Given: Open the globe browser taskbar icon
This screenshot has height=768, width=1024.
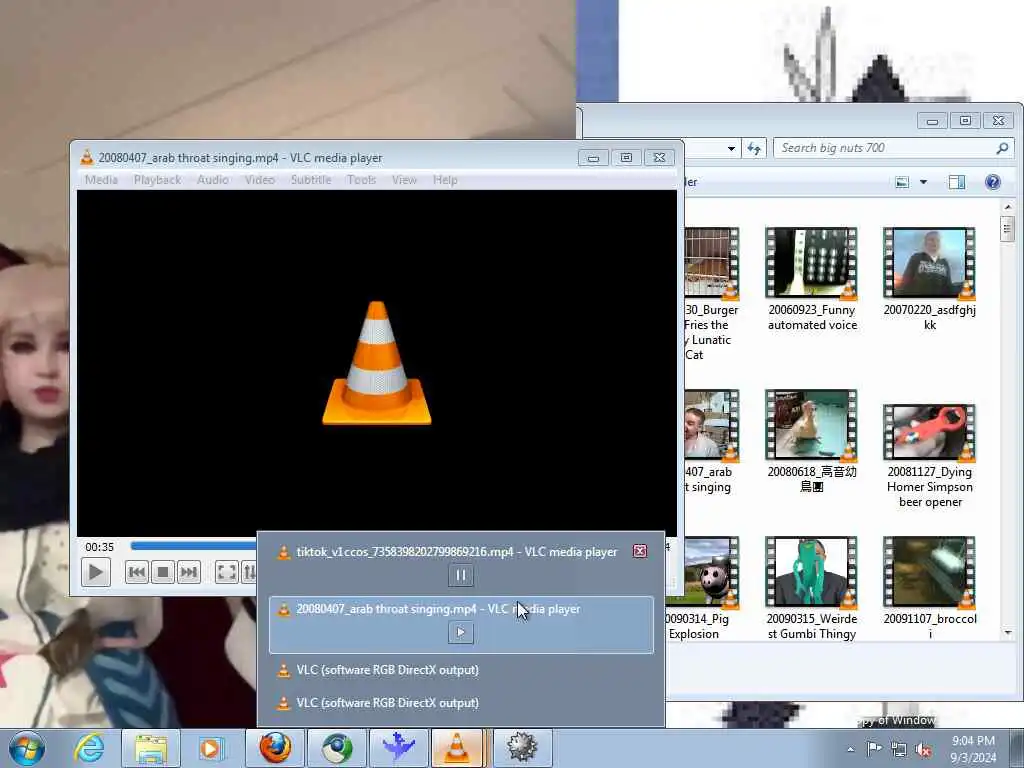Looking at the screenshot, I should [x=337, y=748].
